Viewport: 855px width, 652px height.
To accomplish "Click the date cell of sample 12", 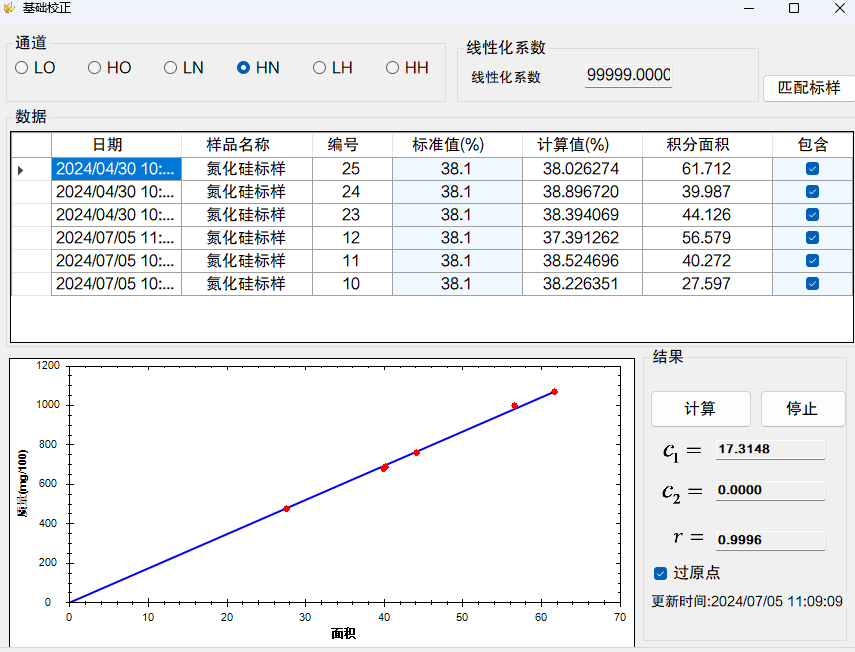I will point(116,238).
